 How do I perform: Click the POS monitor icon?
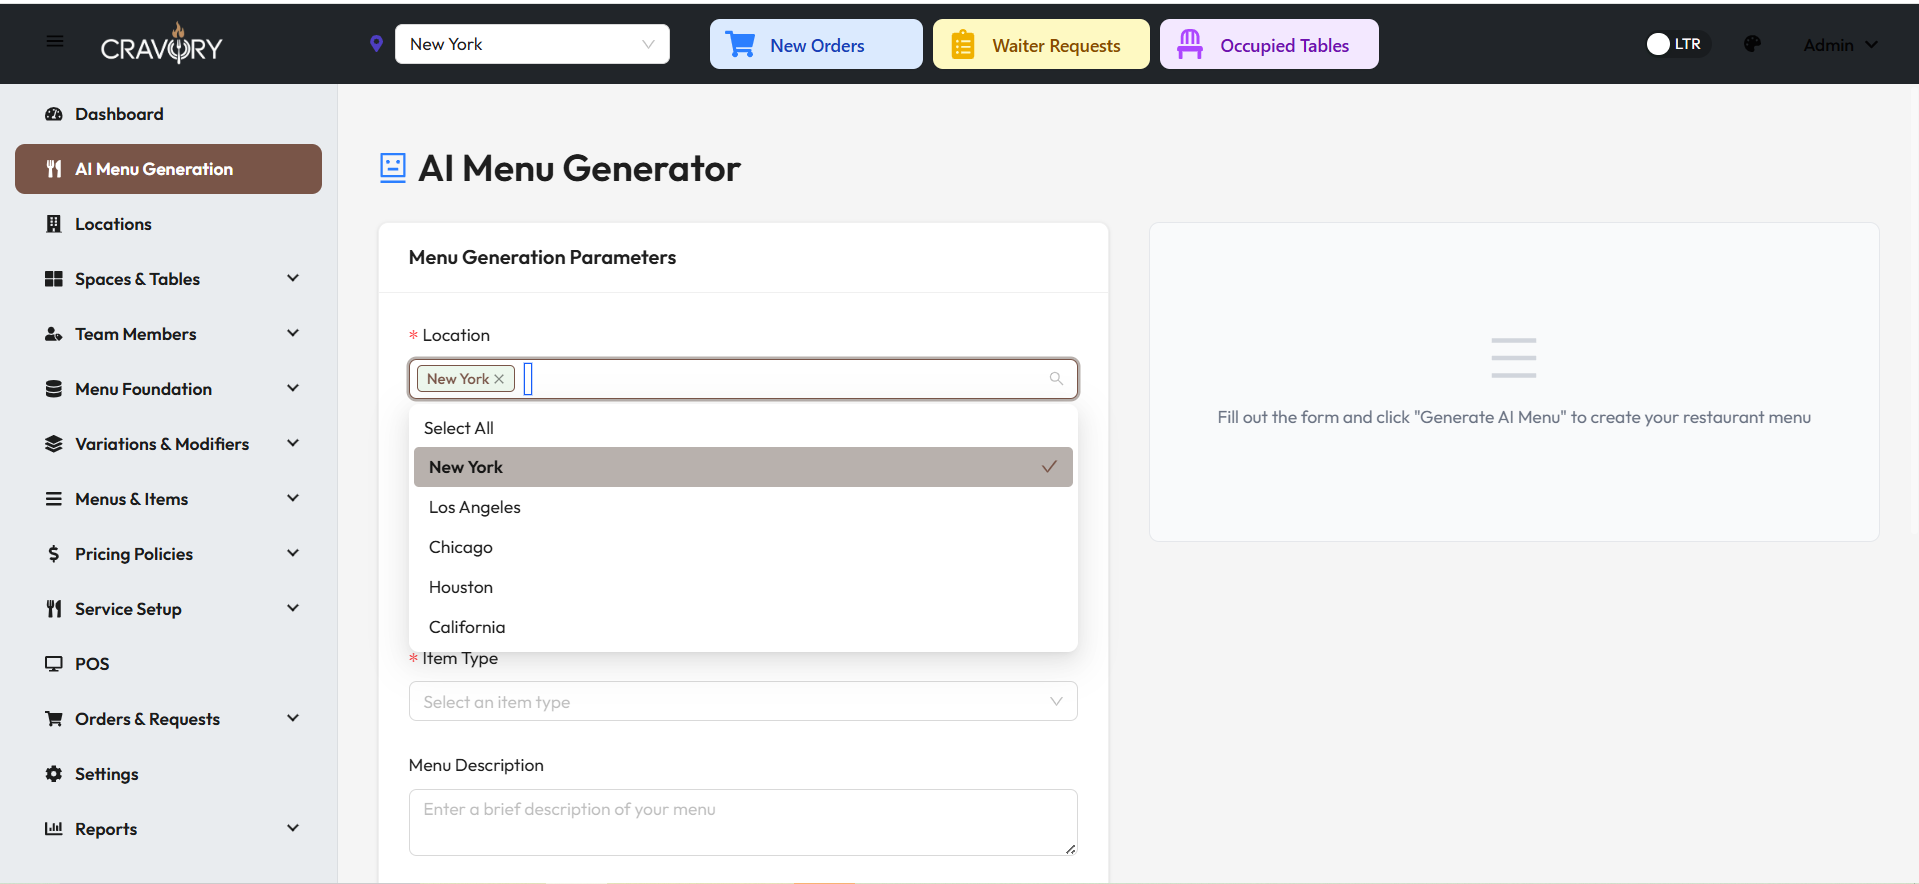tap(54, 664)
